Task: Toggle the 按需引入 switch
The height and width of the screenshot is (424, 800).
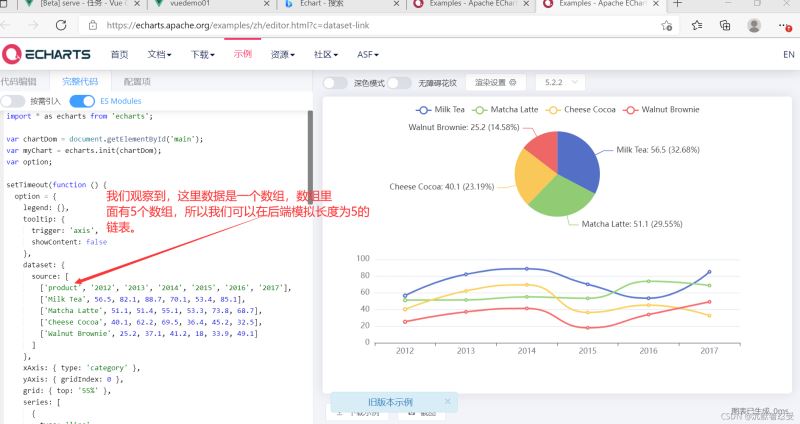Action: tap(13, 101)
